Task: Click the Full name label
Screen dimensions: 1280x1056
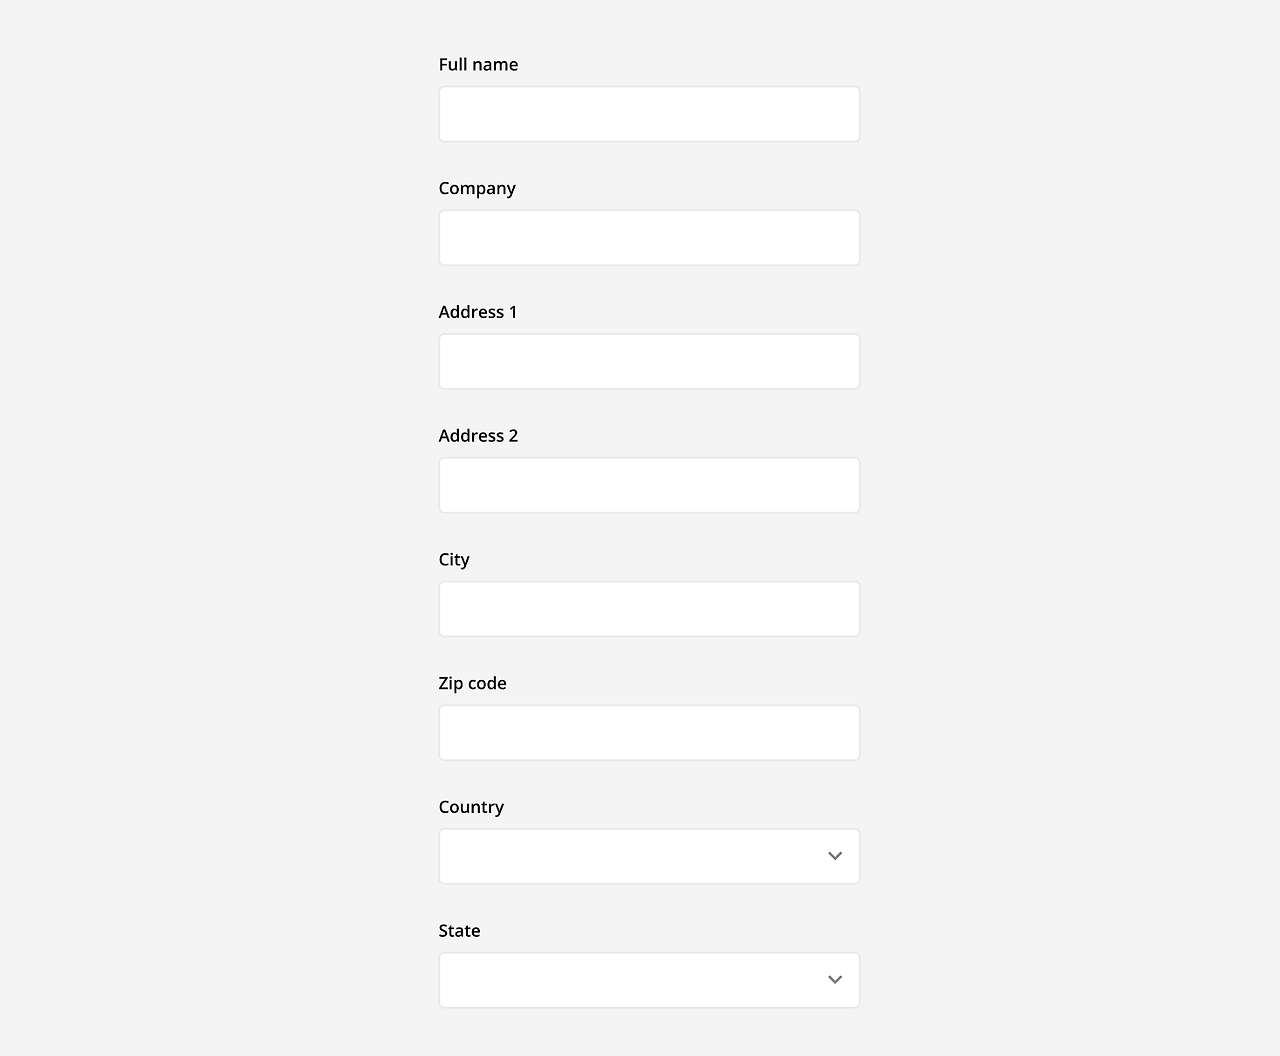Action: 478,64
